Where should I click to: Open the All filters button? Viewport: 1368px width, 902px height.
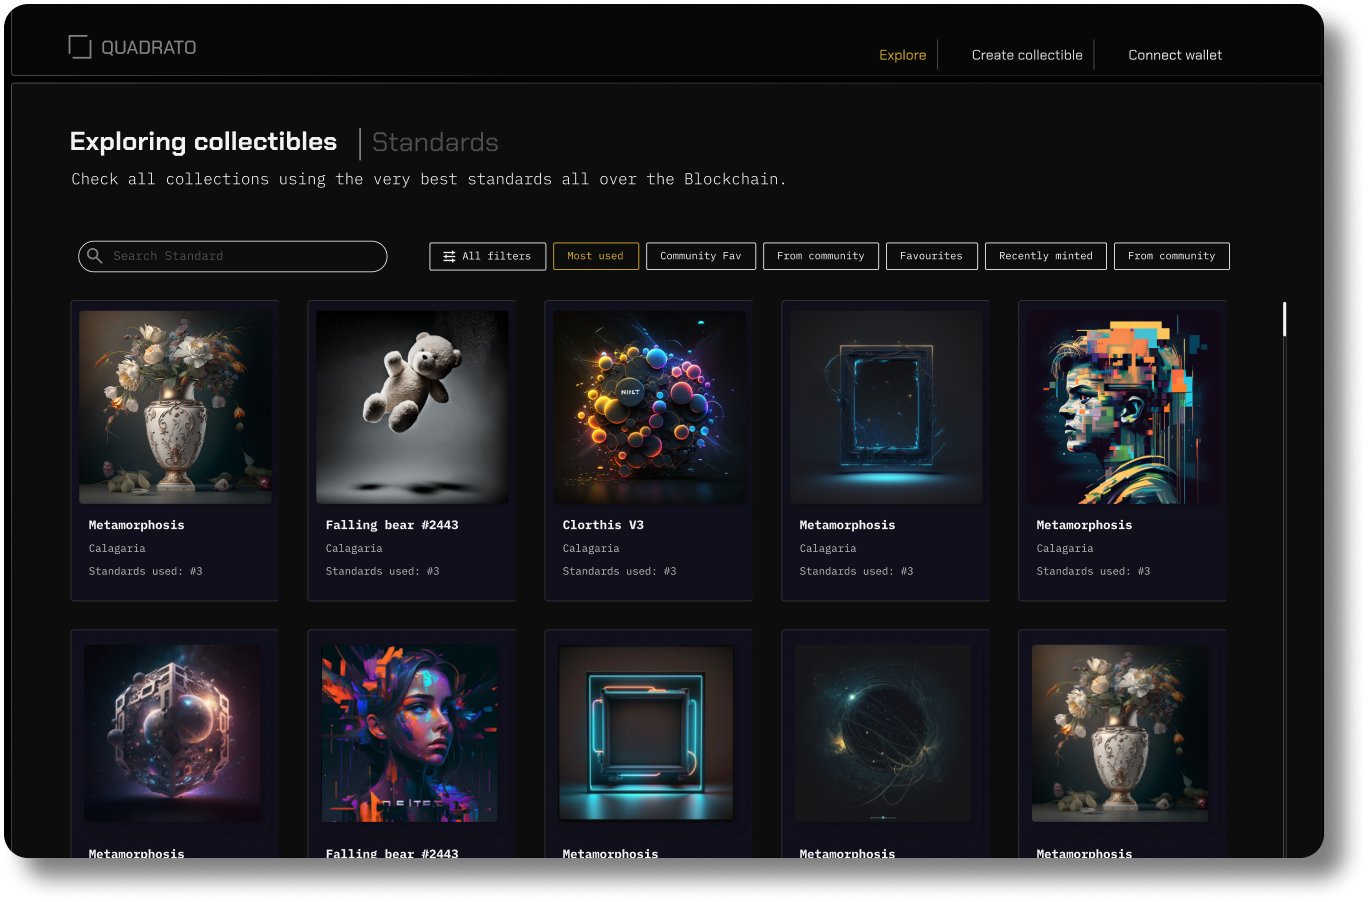coord(488,256)
